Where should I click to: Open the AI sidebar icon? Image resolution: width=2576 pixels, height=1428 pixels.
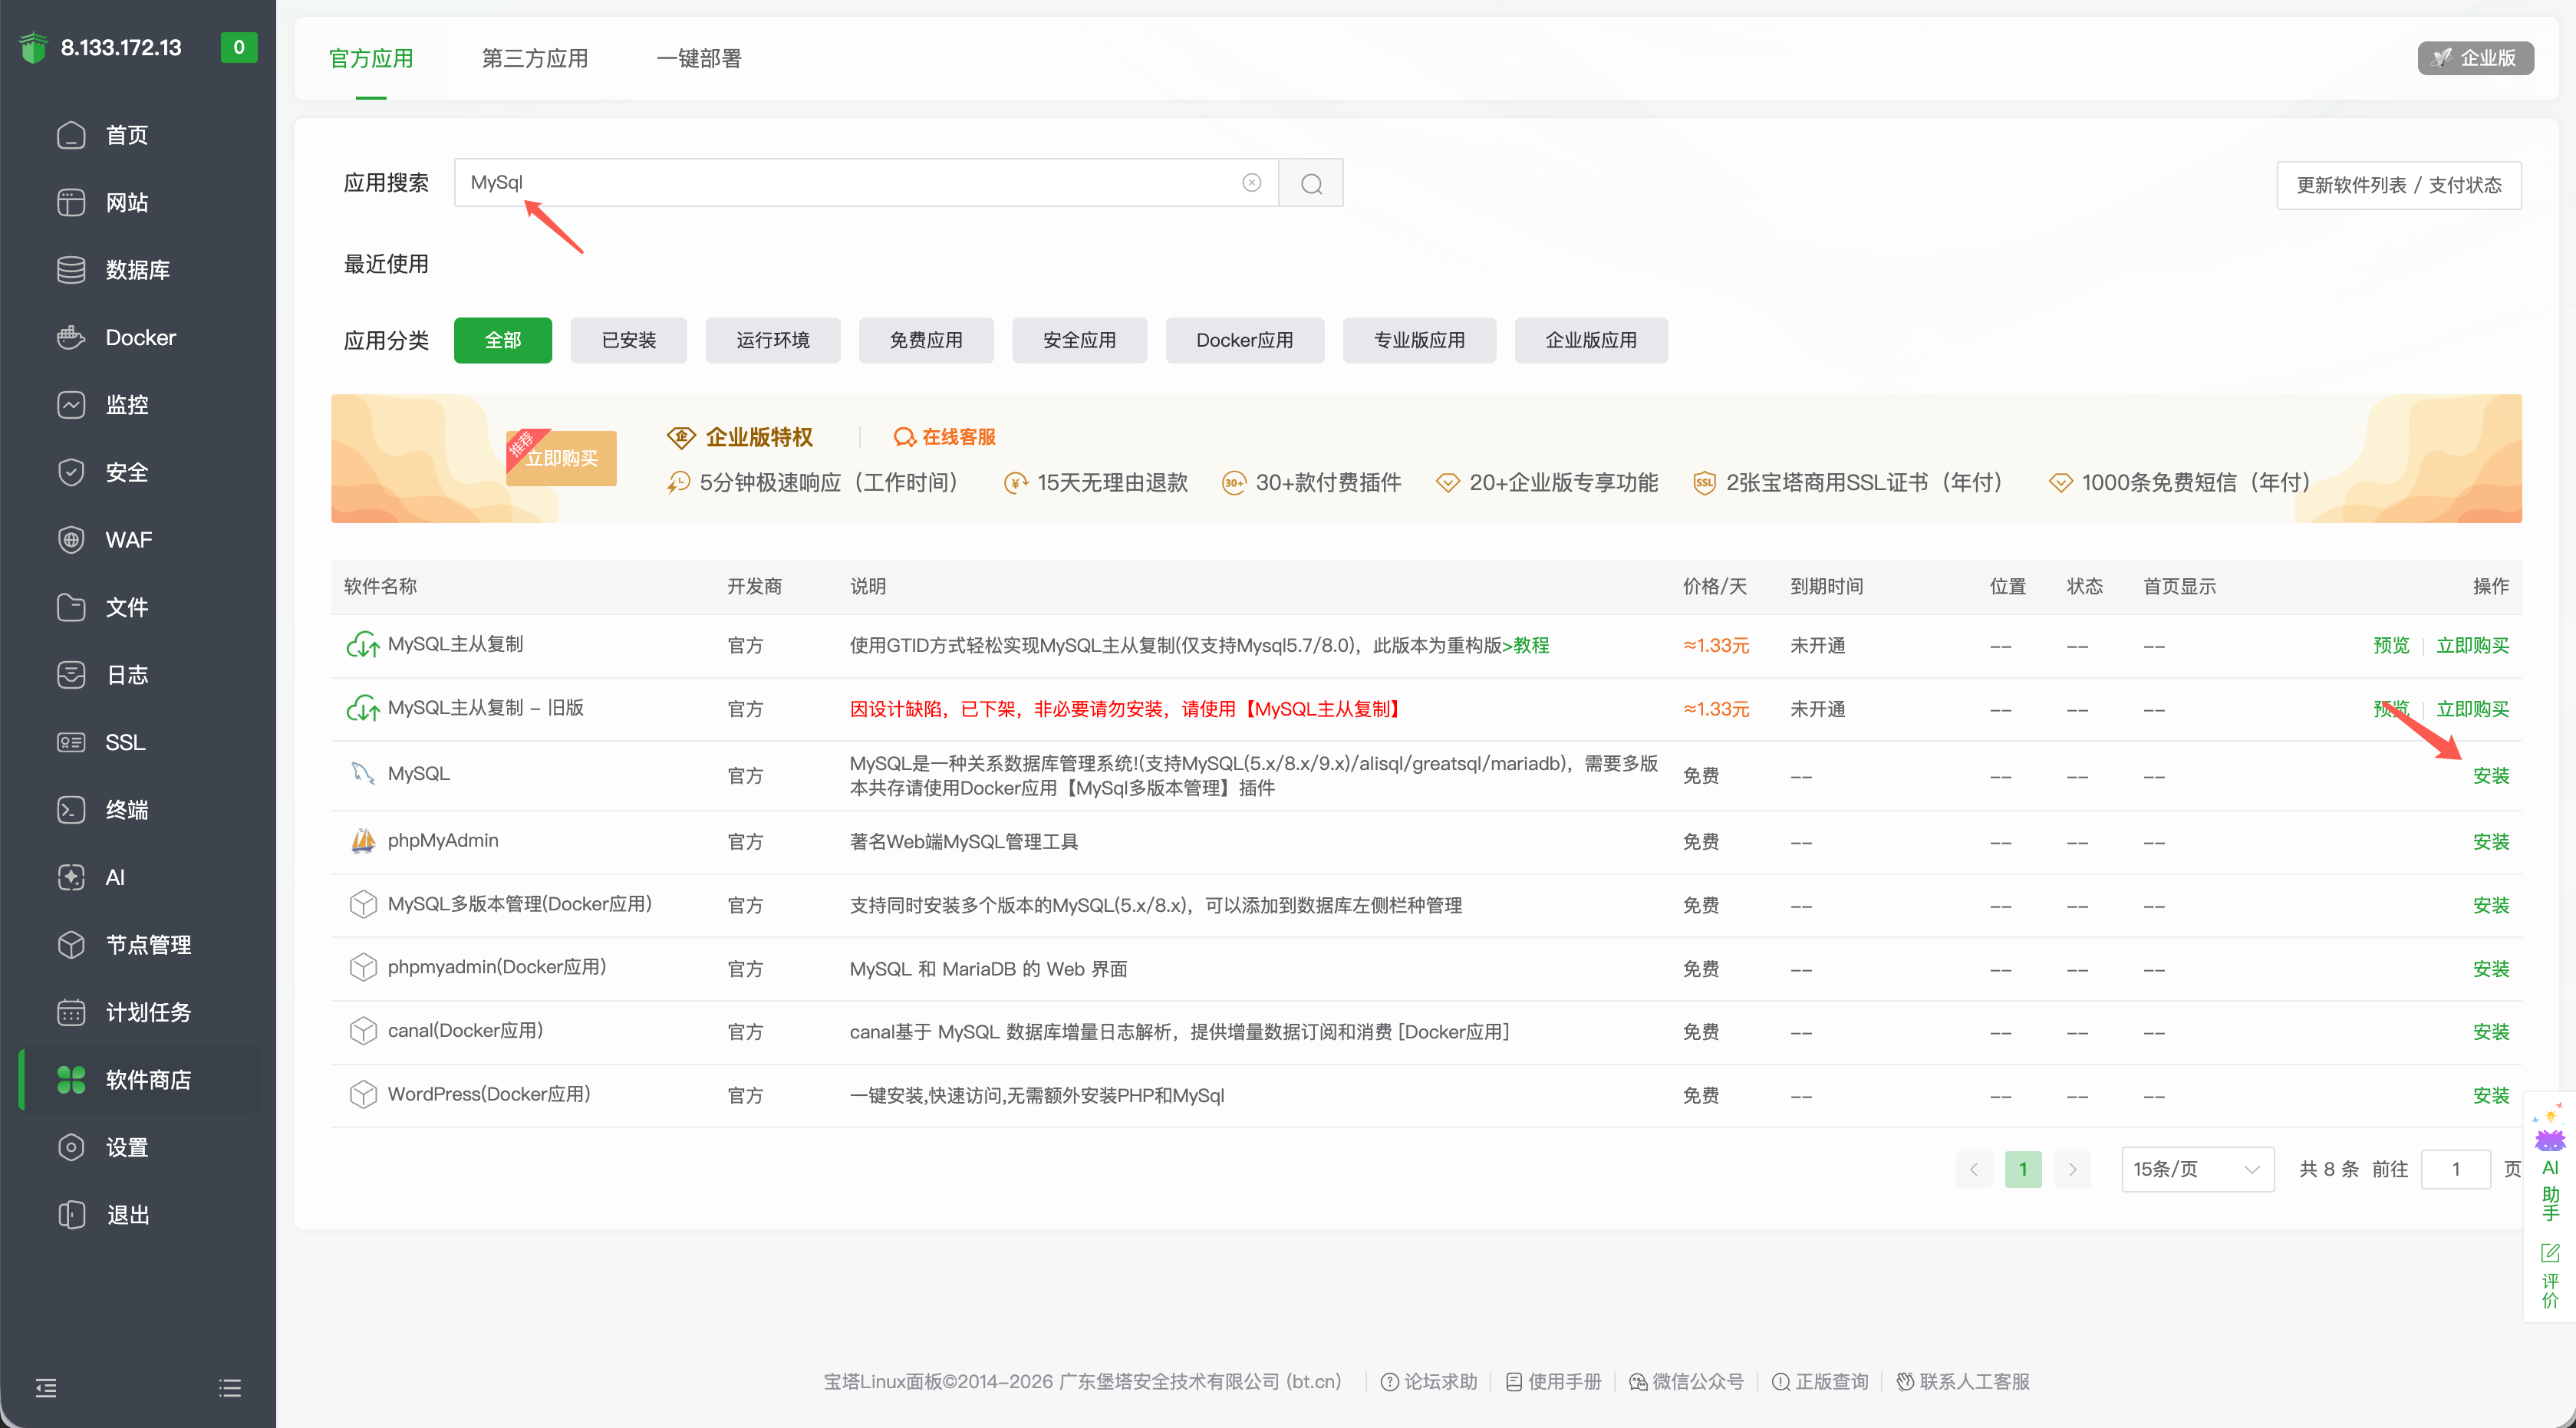pos(71,877)
